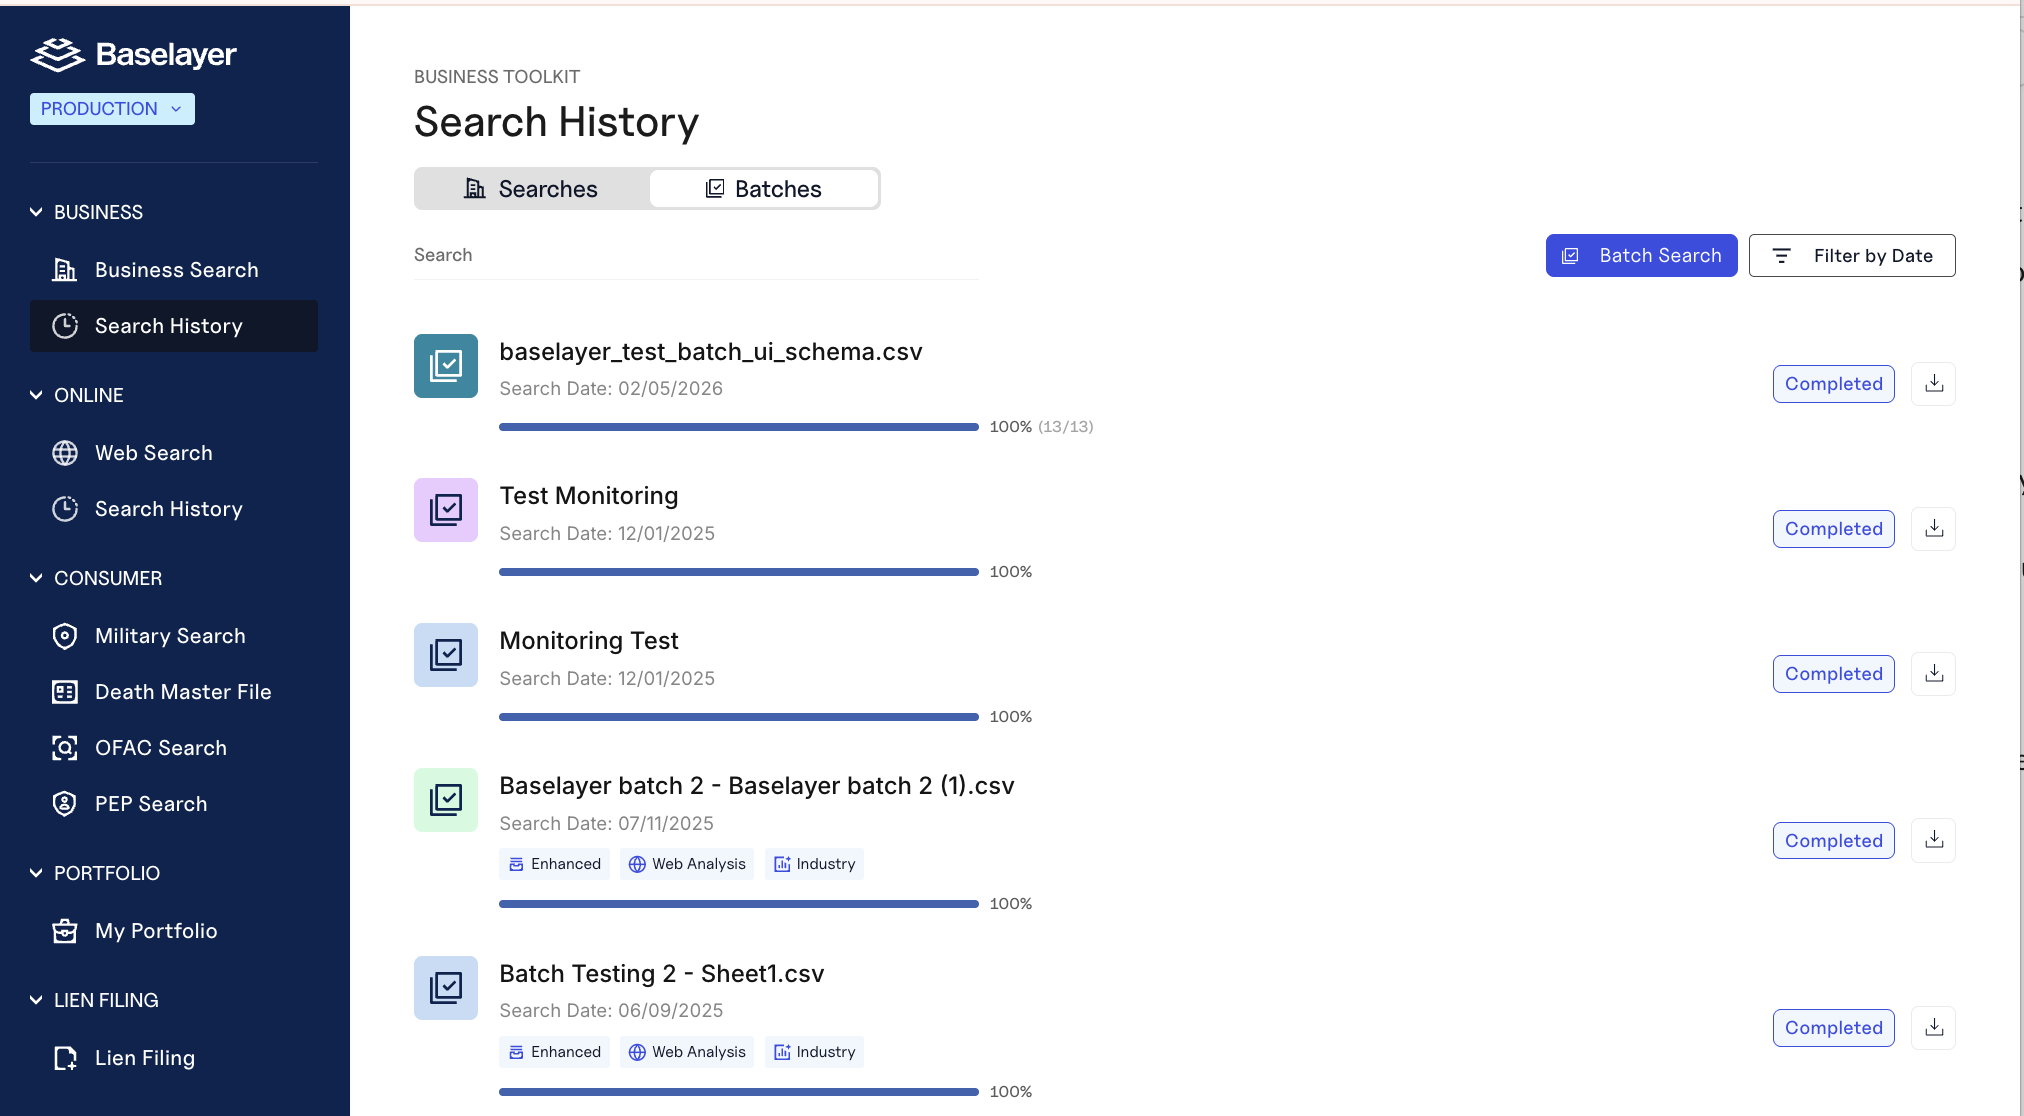Screen dimensions: 2024x1116
Task: Open the teal batch icon for baselayer_test_batch_ui_schema.csv
Action: pos(446,366)
